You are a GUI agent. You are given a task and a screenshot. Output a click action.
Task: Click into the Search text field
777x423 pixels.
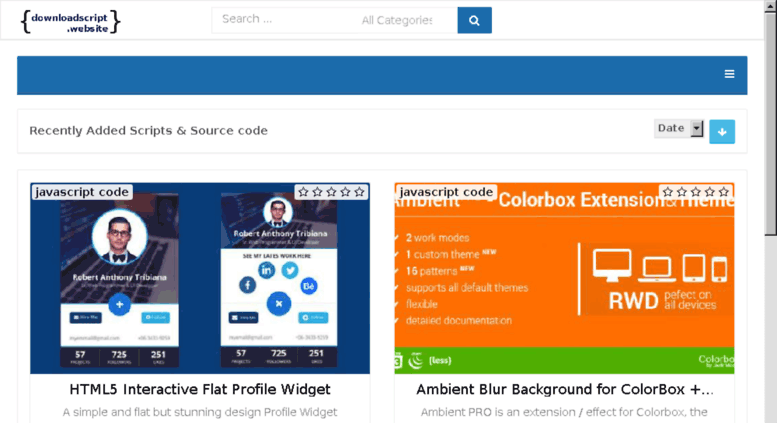282,20
